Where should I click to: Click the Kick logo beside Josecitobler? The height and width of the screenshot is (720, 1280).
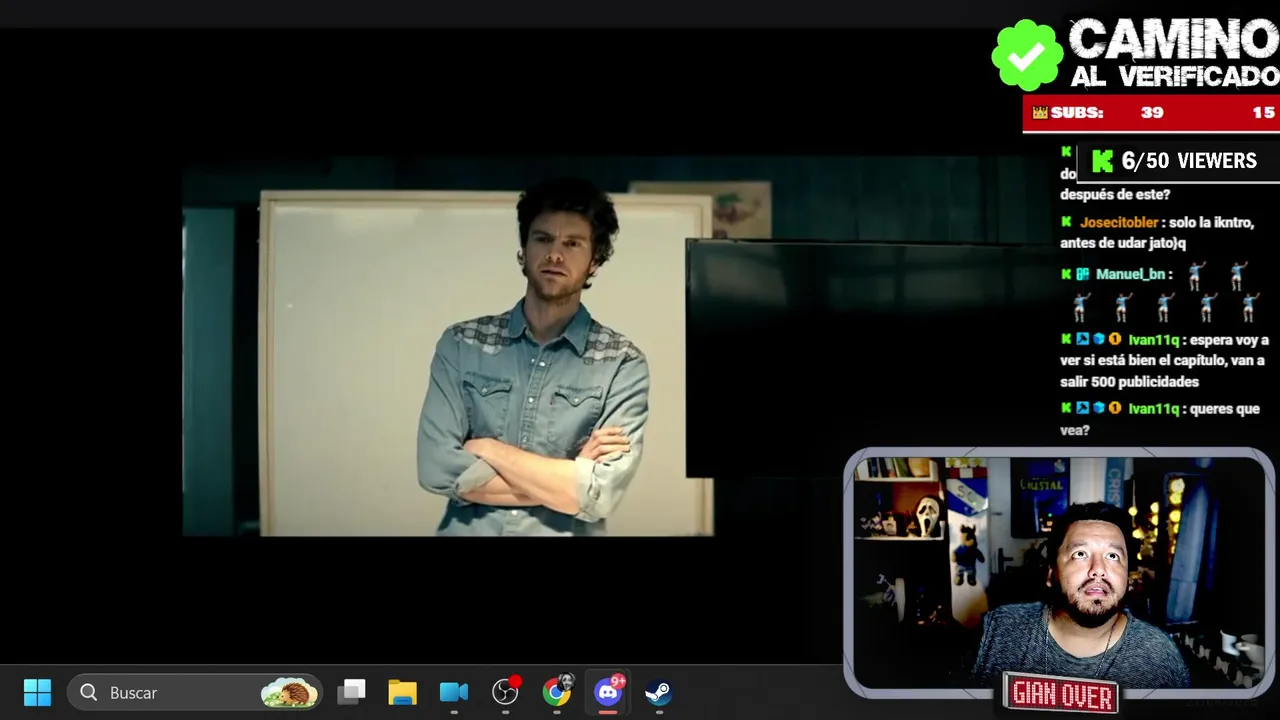pos(1066,222)
